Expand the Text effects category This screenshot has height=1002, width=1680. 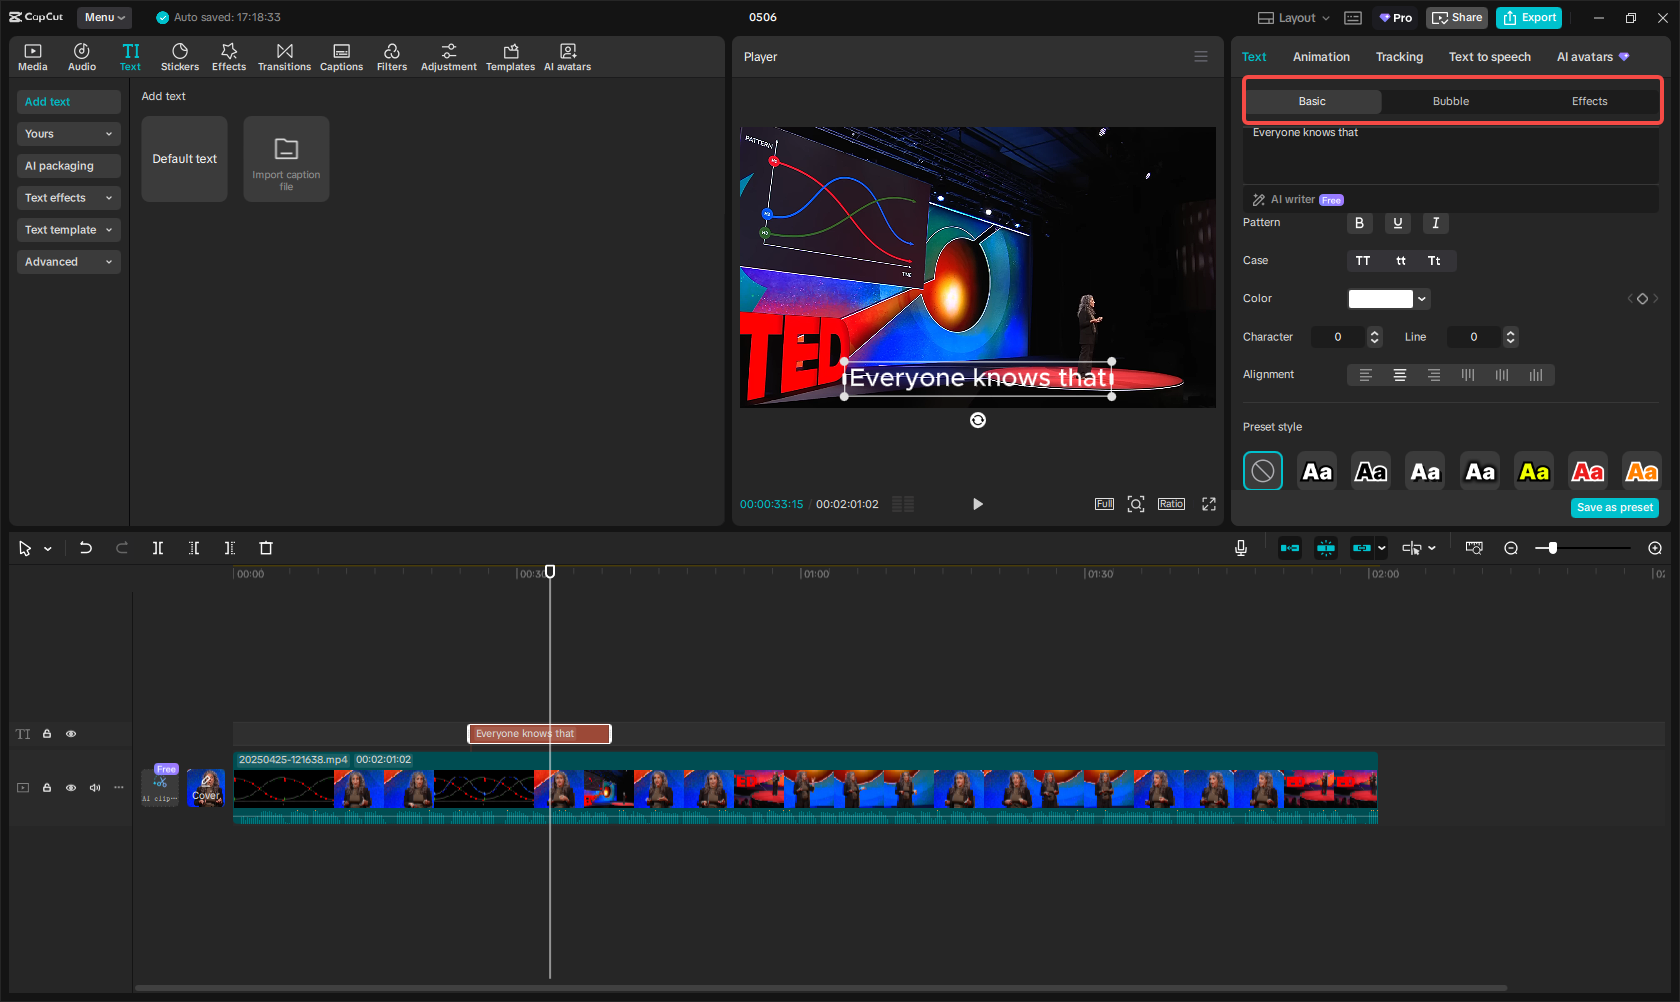click(68, 198)
